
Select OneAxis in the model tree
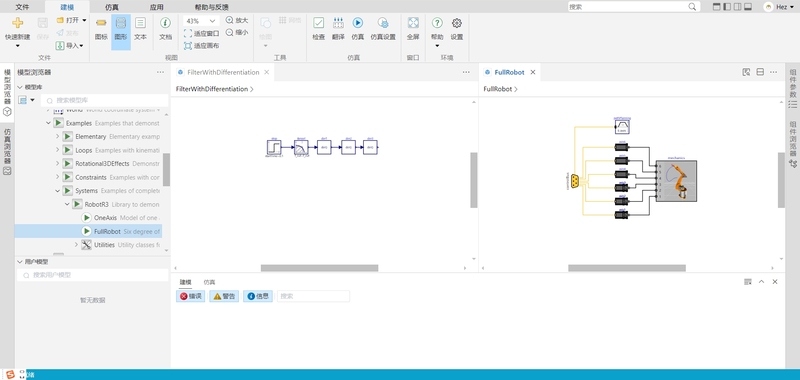click(x=106, y=217)
